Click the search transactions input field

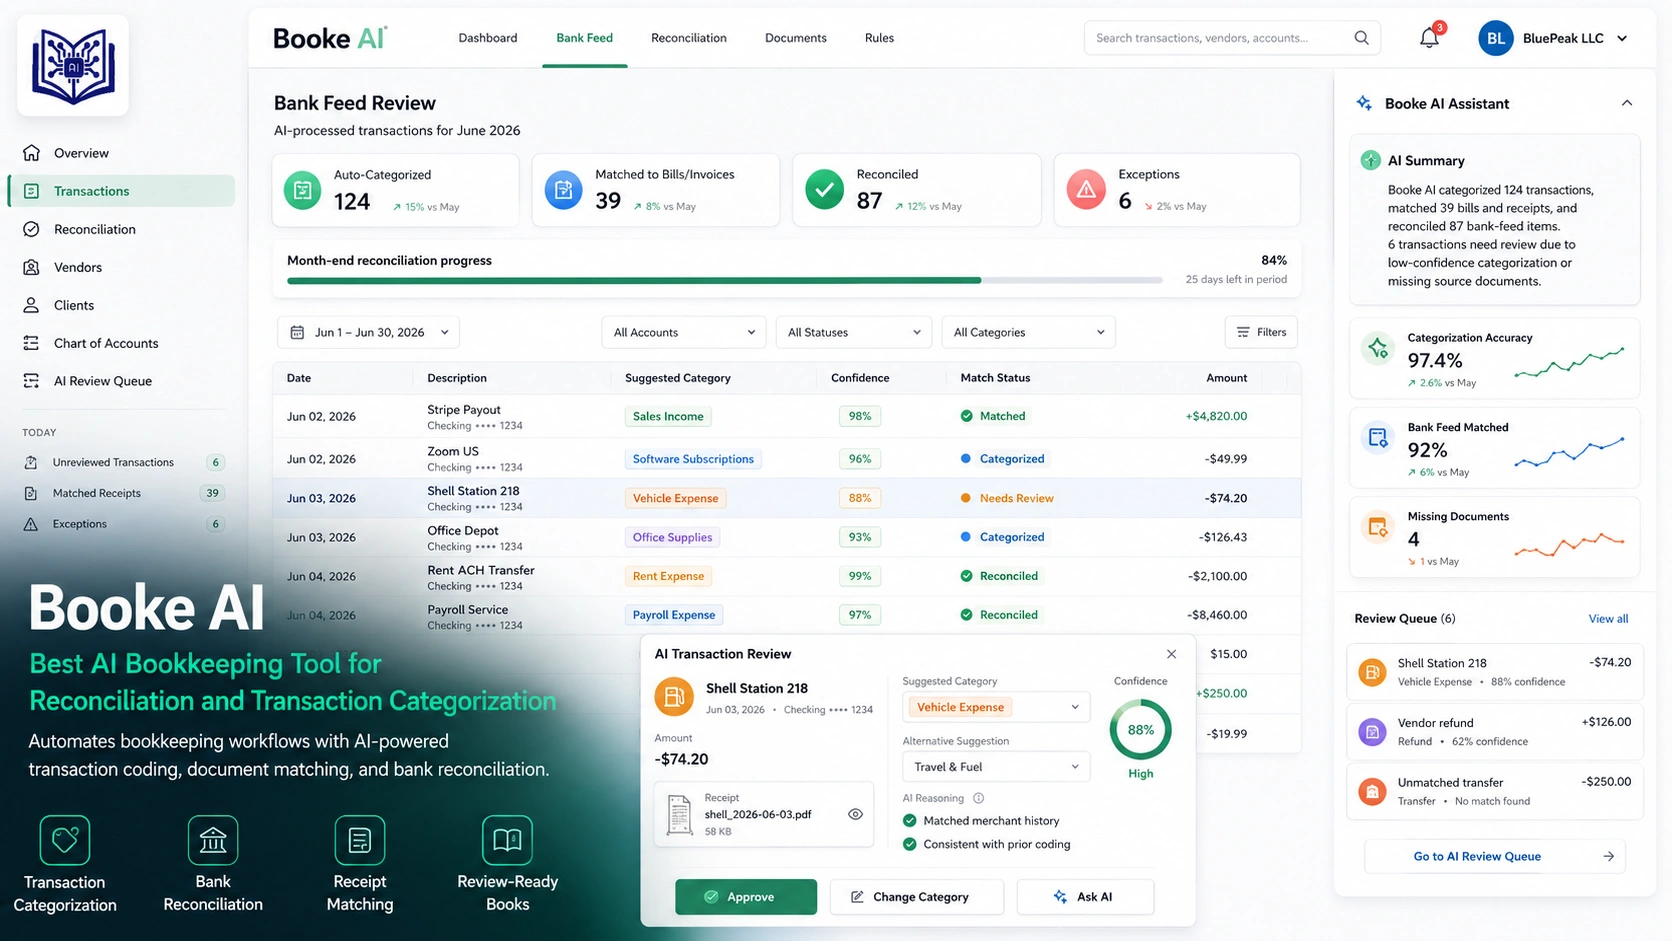(1232, 38)
